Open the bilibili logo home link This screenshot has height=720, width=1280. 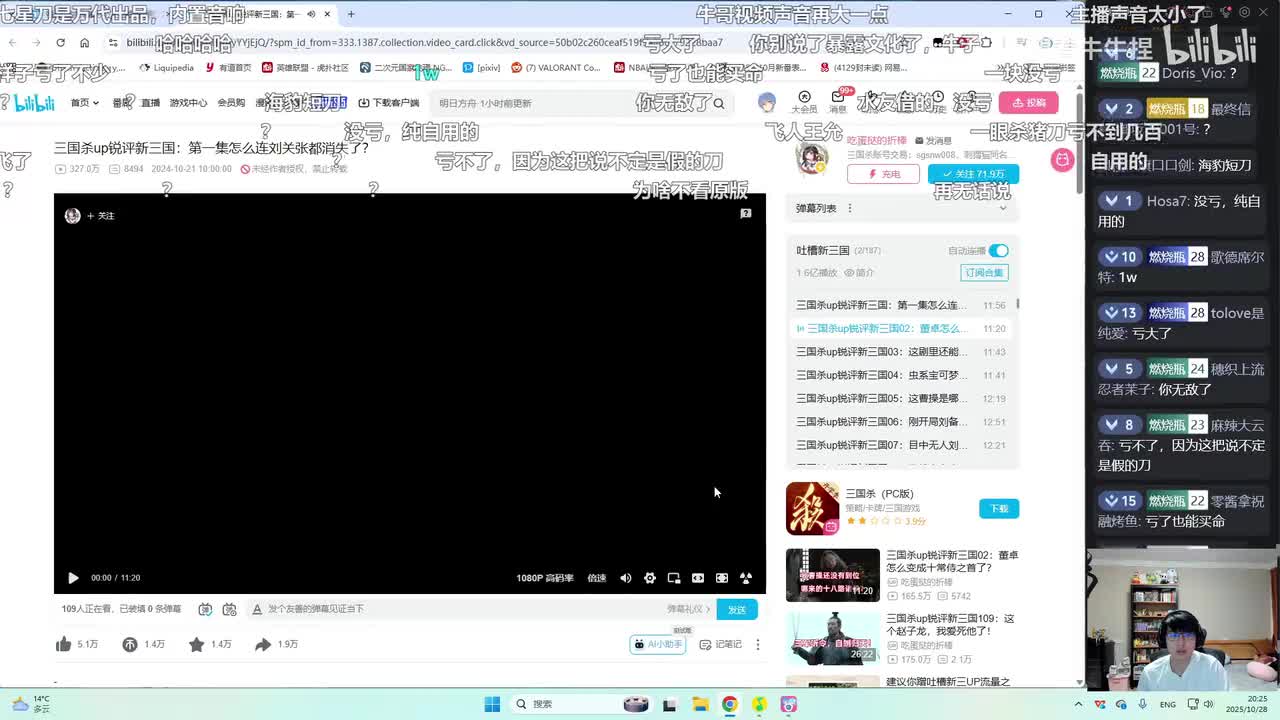(34, 103)
